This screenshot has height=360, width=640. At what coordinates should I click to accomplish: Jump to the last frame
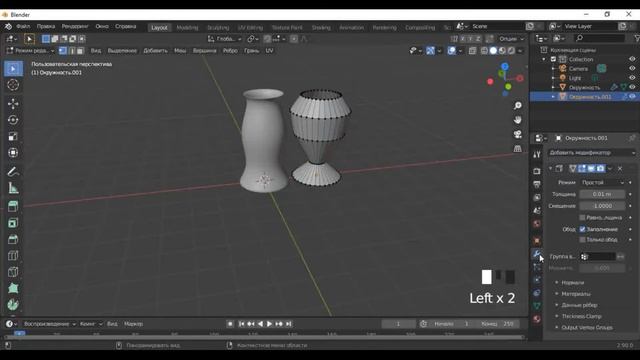pos(289,324)
